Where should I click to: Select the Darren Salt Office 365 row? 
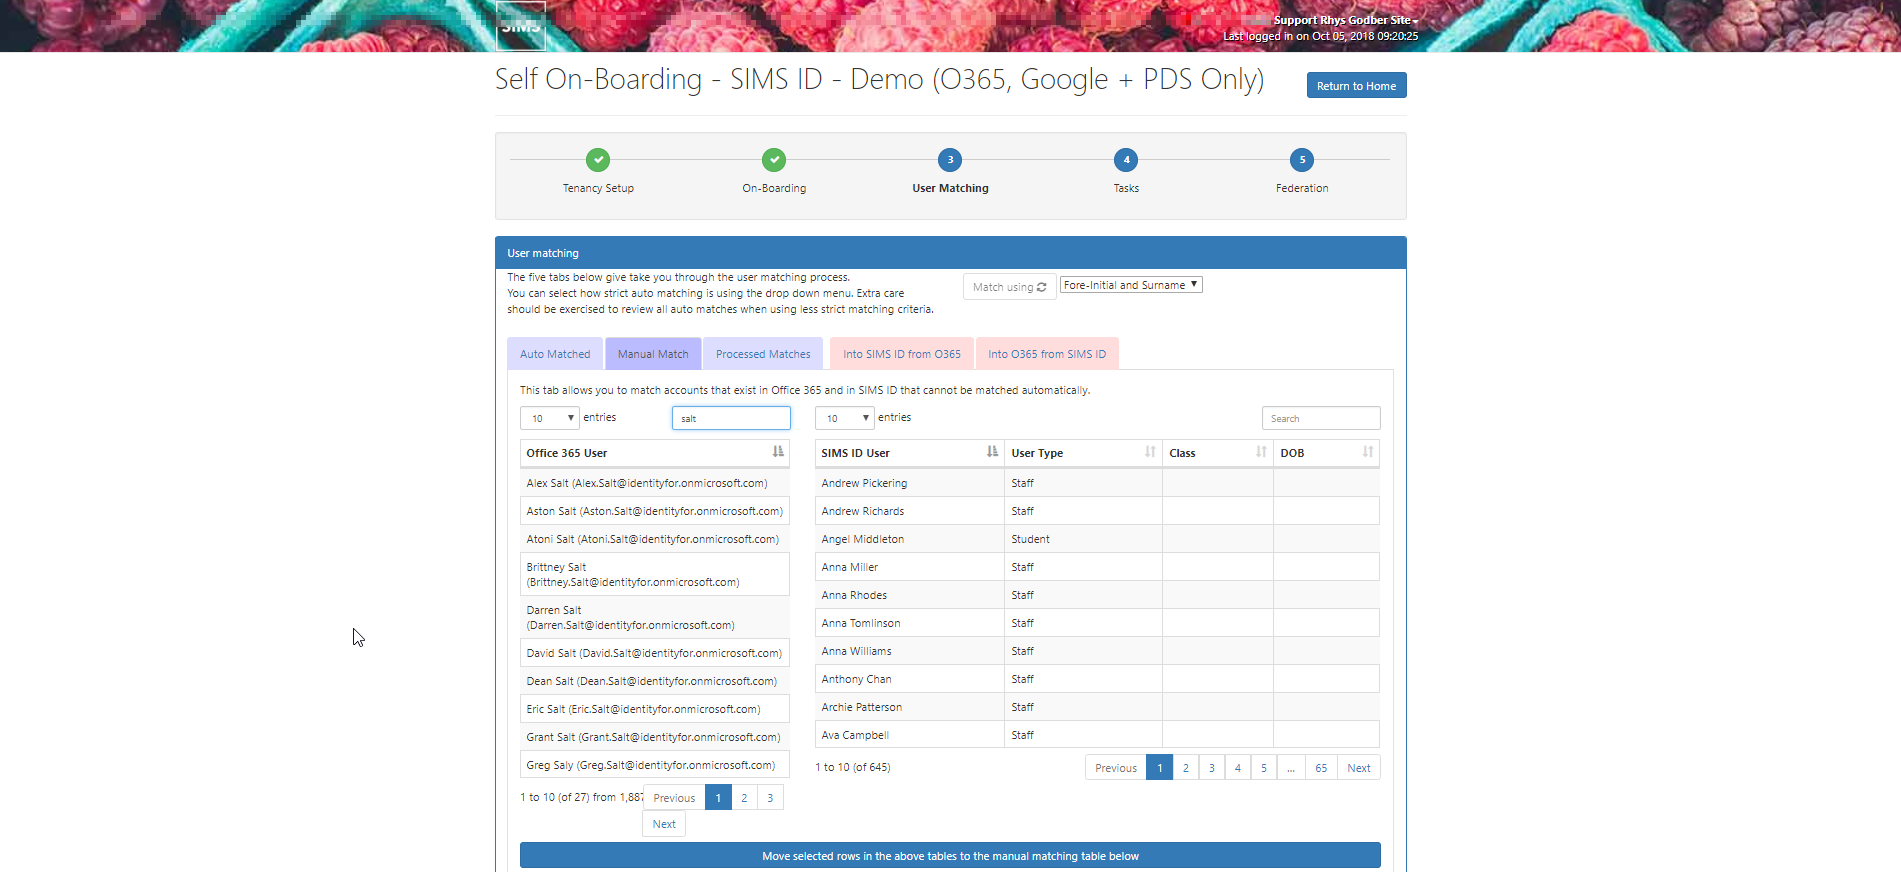655,617
